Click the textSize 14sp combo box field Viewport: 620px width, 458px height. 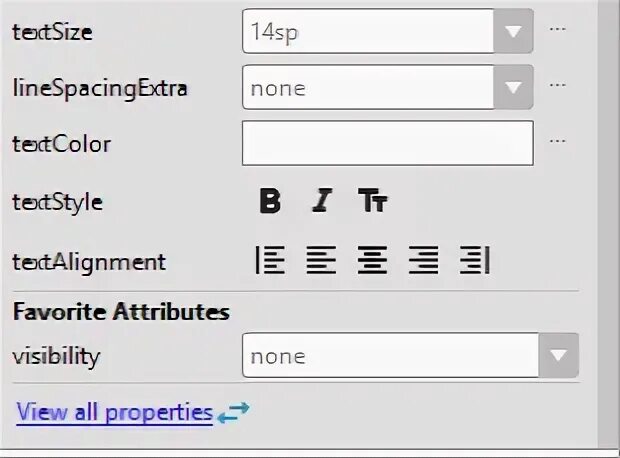tap(370, 31)
